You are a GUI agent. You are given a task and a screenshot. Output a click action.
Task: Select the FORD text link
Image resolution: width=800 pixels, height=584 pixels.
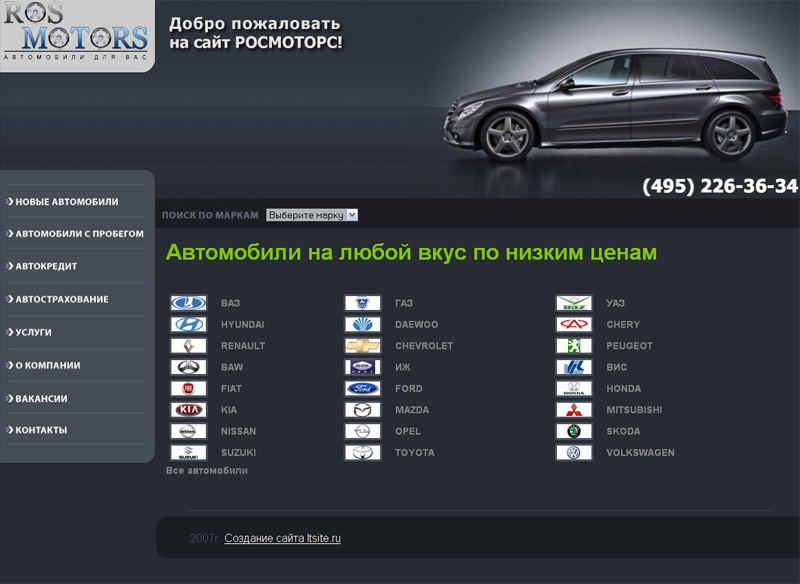point(409,389)
